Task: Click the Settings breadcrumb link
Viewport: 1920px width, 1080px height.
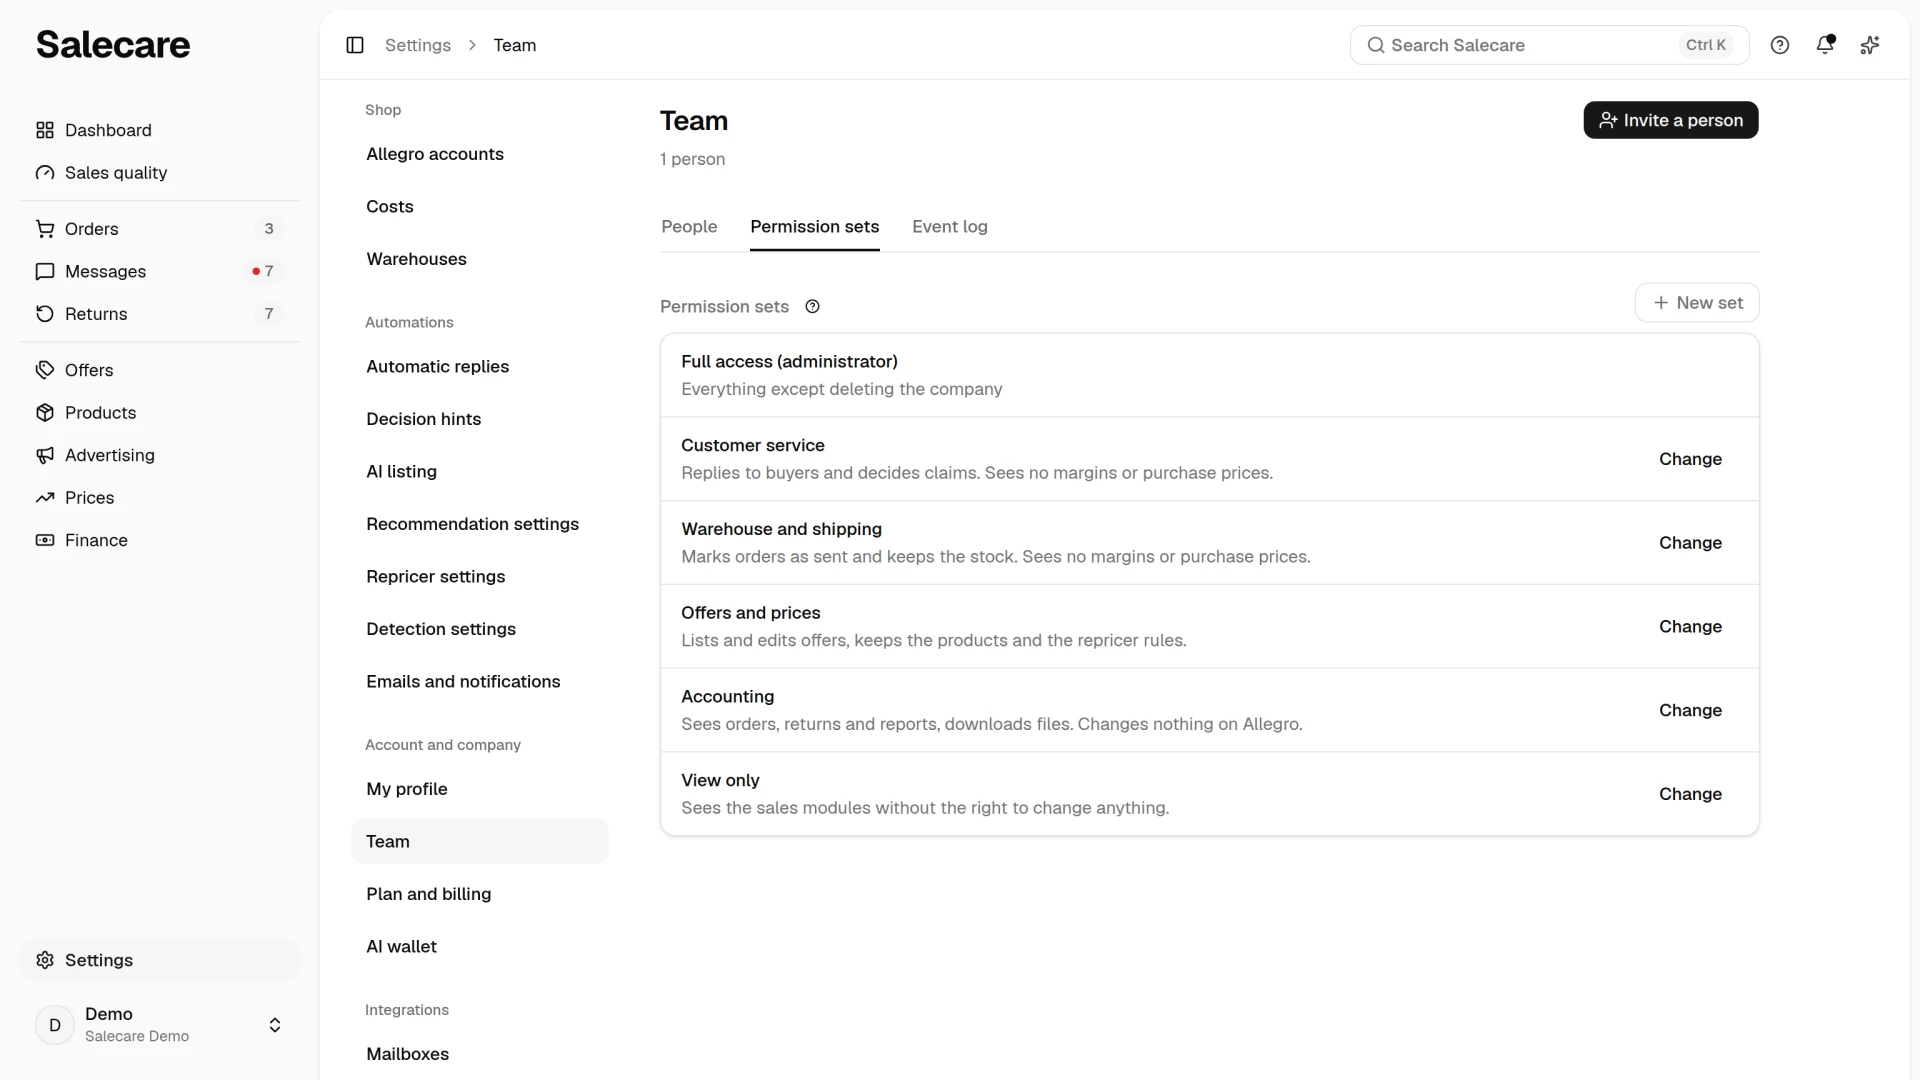Action: tap(418, 45)
